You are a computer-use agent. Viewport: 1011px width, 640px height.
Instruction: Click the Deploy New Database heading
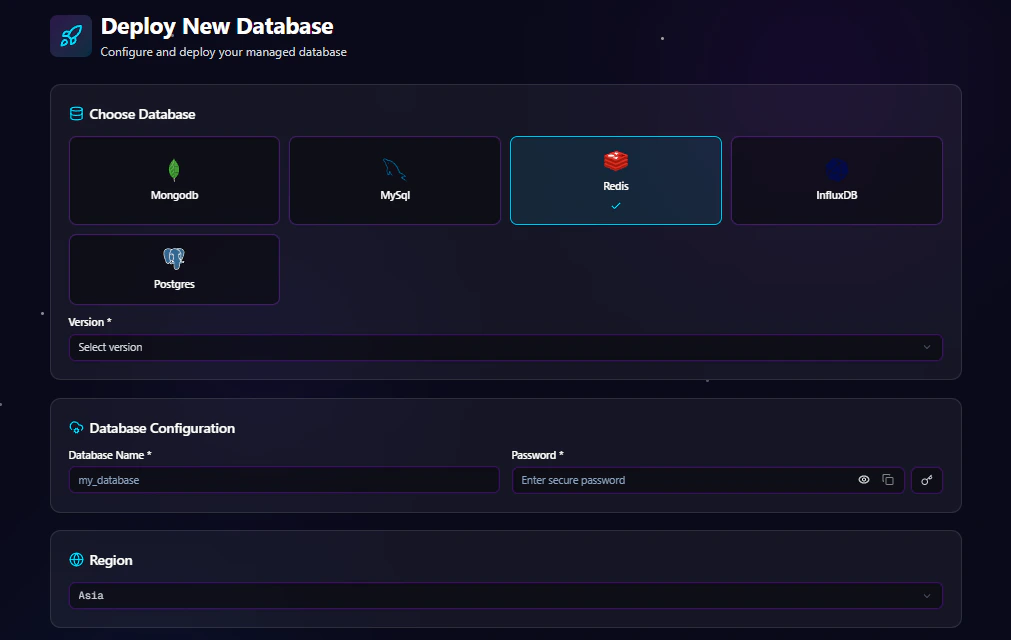(217, 26)
